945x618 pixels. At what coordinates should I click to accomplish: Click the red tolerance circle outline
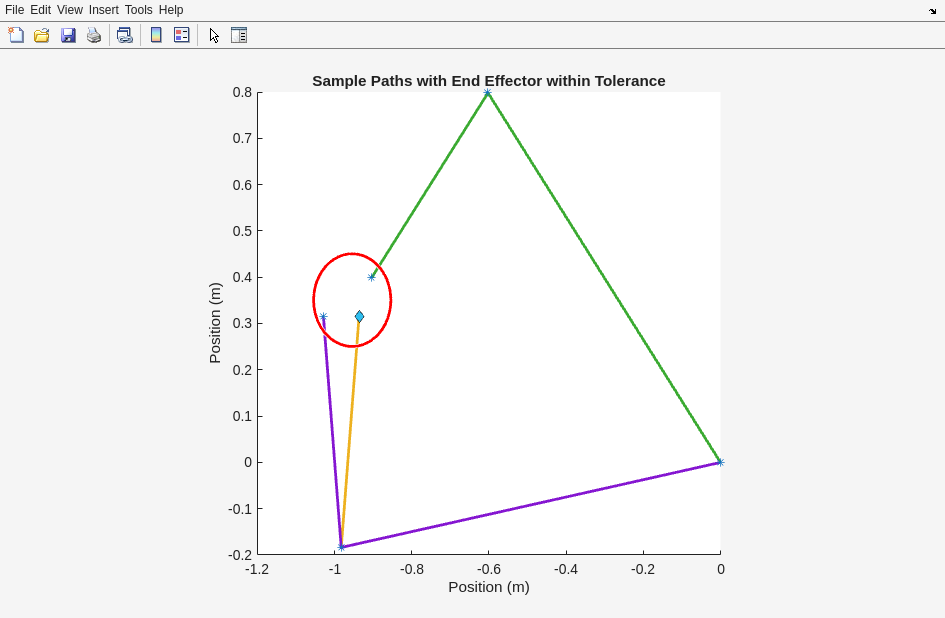pos(391,300)
